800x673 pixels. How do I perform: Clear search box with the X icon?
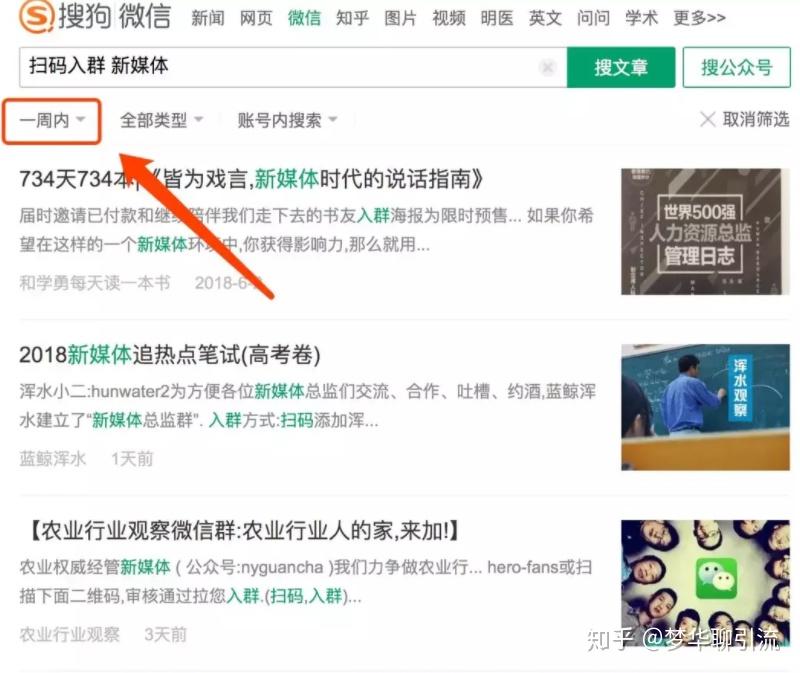pyautogui.click(x=547, y=67)
